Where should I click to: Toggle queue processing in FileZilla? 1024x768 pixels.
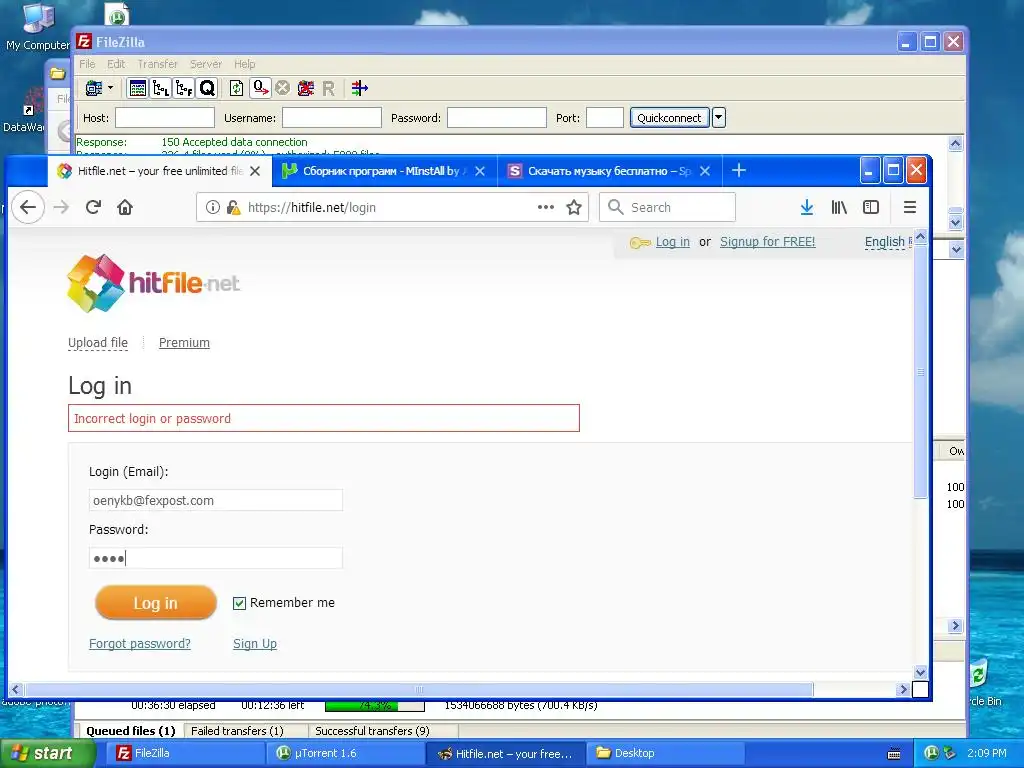click(x=261, y=88)
